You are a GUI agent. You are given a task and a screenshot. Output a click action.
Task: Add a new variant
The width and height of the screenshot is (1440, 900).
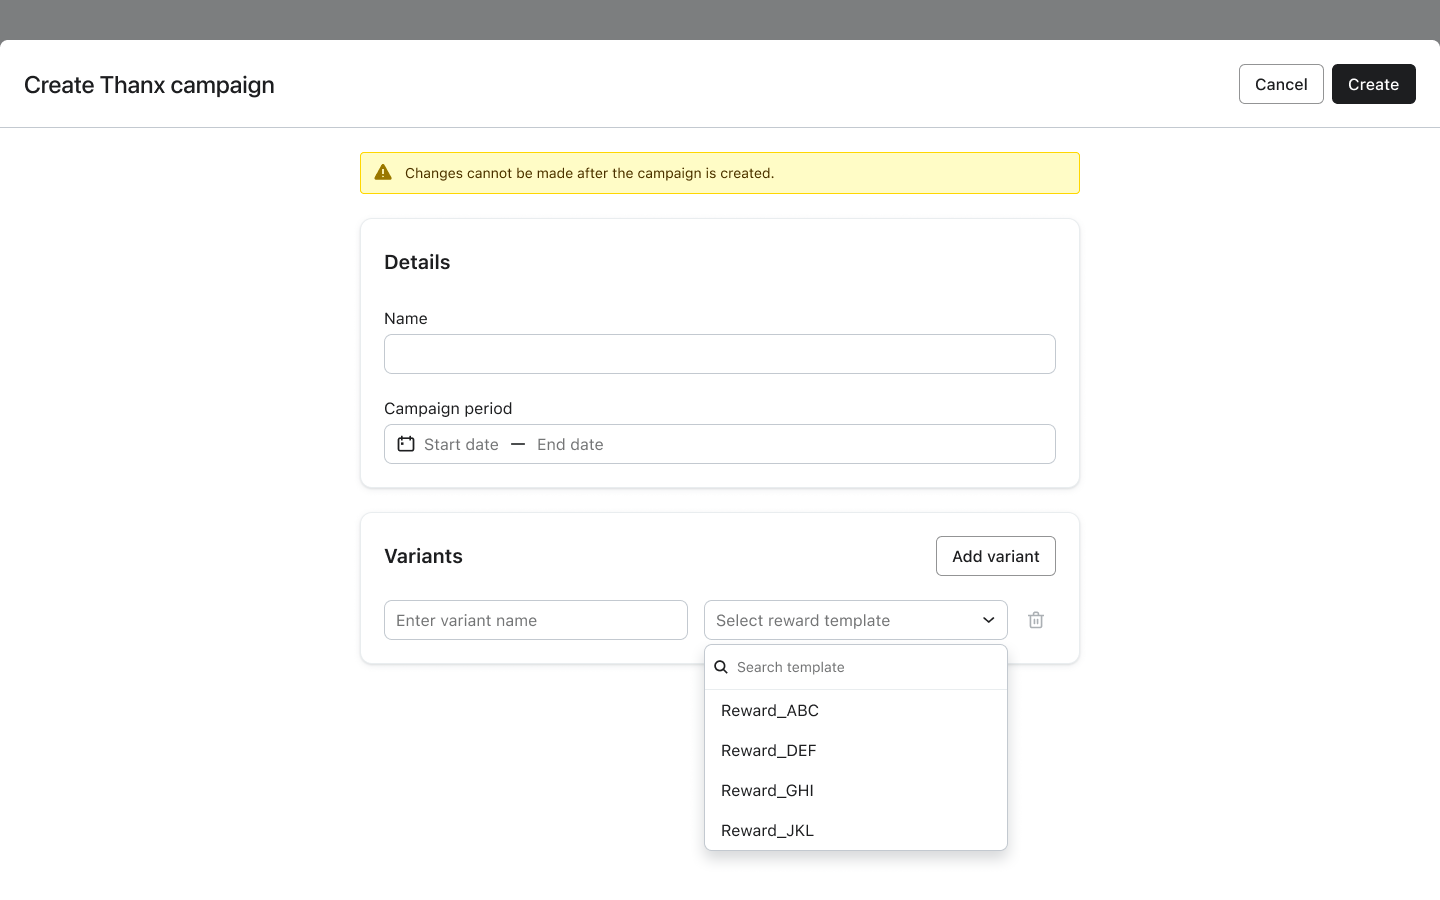(x=995, y=556)
